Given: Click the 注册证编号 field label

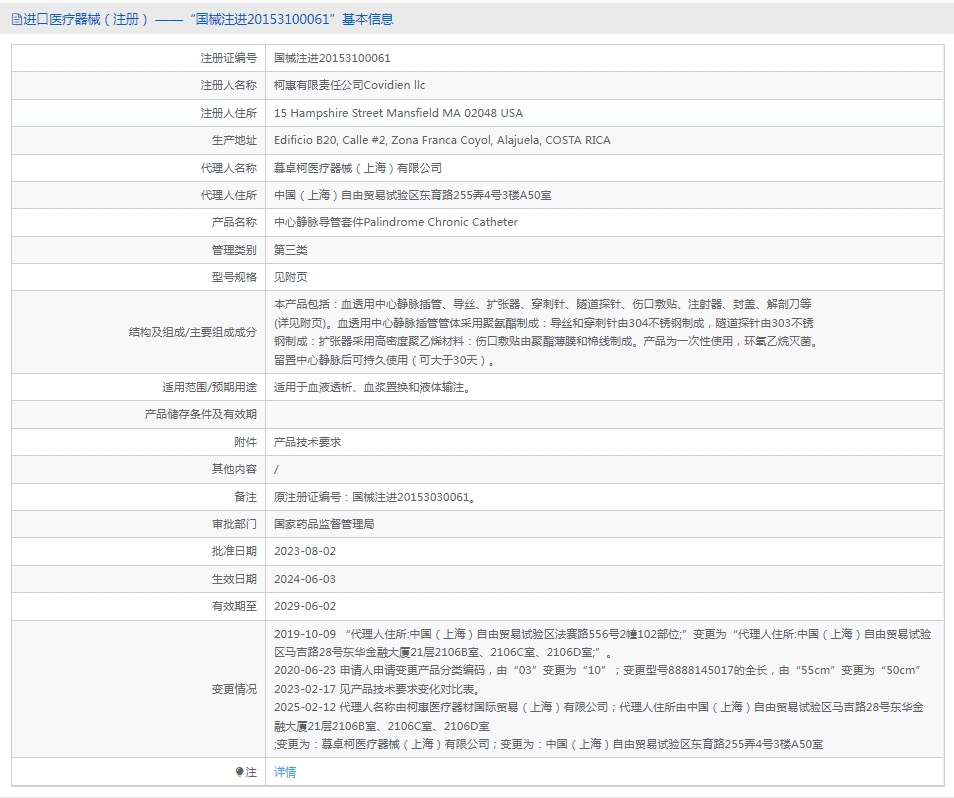Looking at the screenshot, I should pos(229,58).
